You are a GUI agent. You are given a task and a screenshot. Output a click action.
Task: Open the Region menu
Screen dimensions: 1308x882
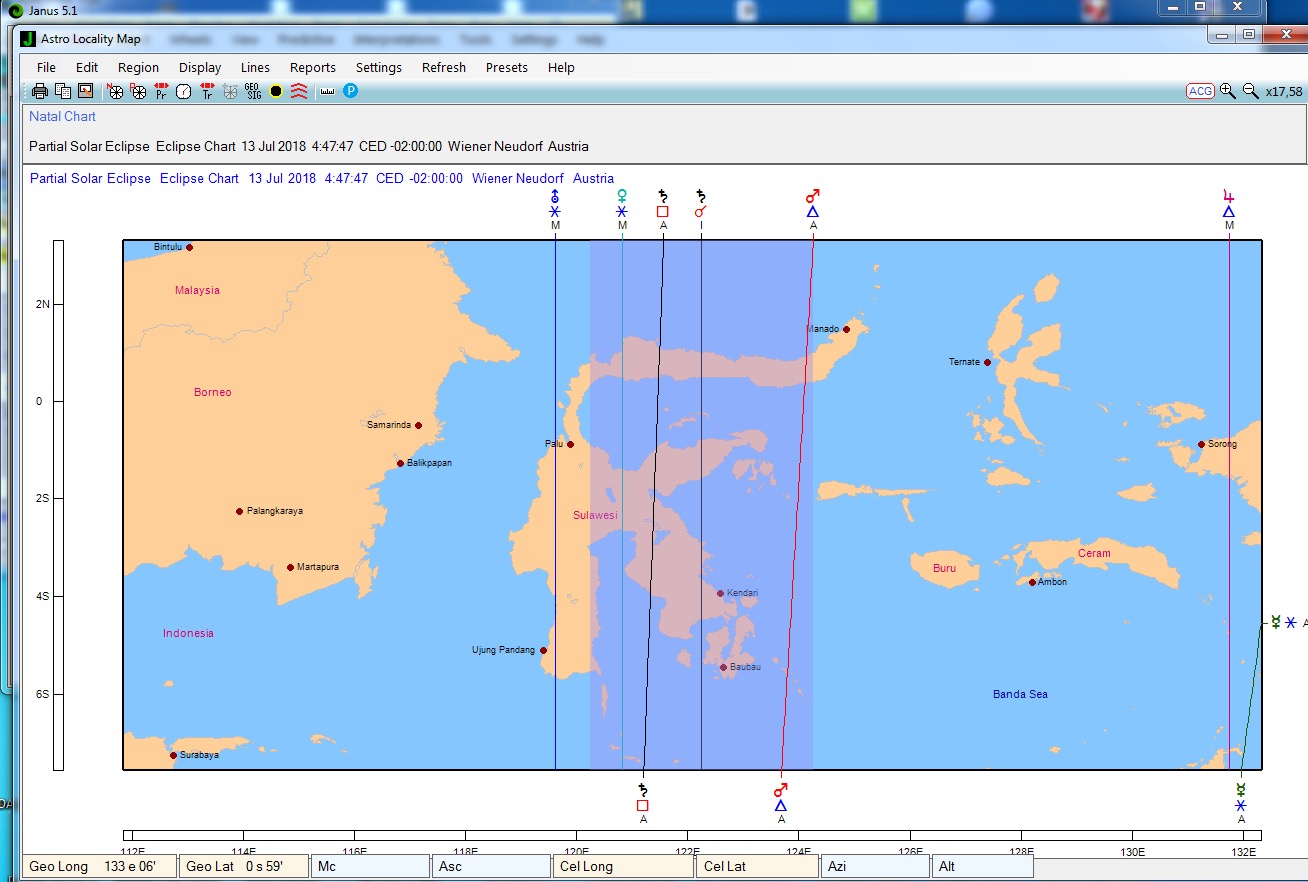coord(138,68)
